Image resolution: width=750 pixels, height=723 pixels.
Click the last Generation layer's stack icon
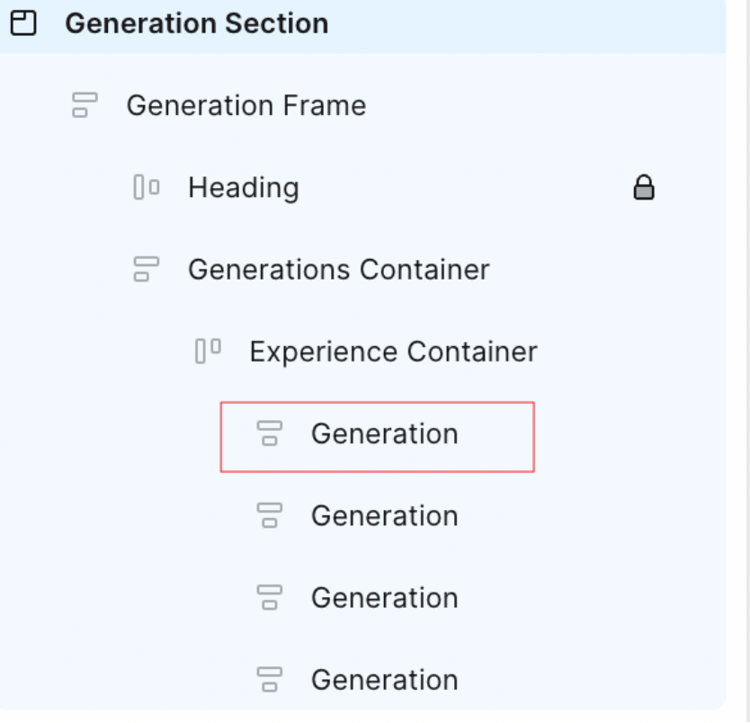click(269, 679)
